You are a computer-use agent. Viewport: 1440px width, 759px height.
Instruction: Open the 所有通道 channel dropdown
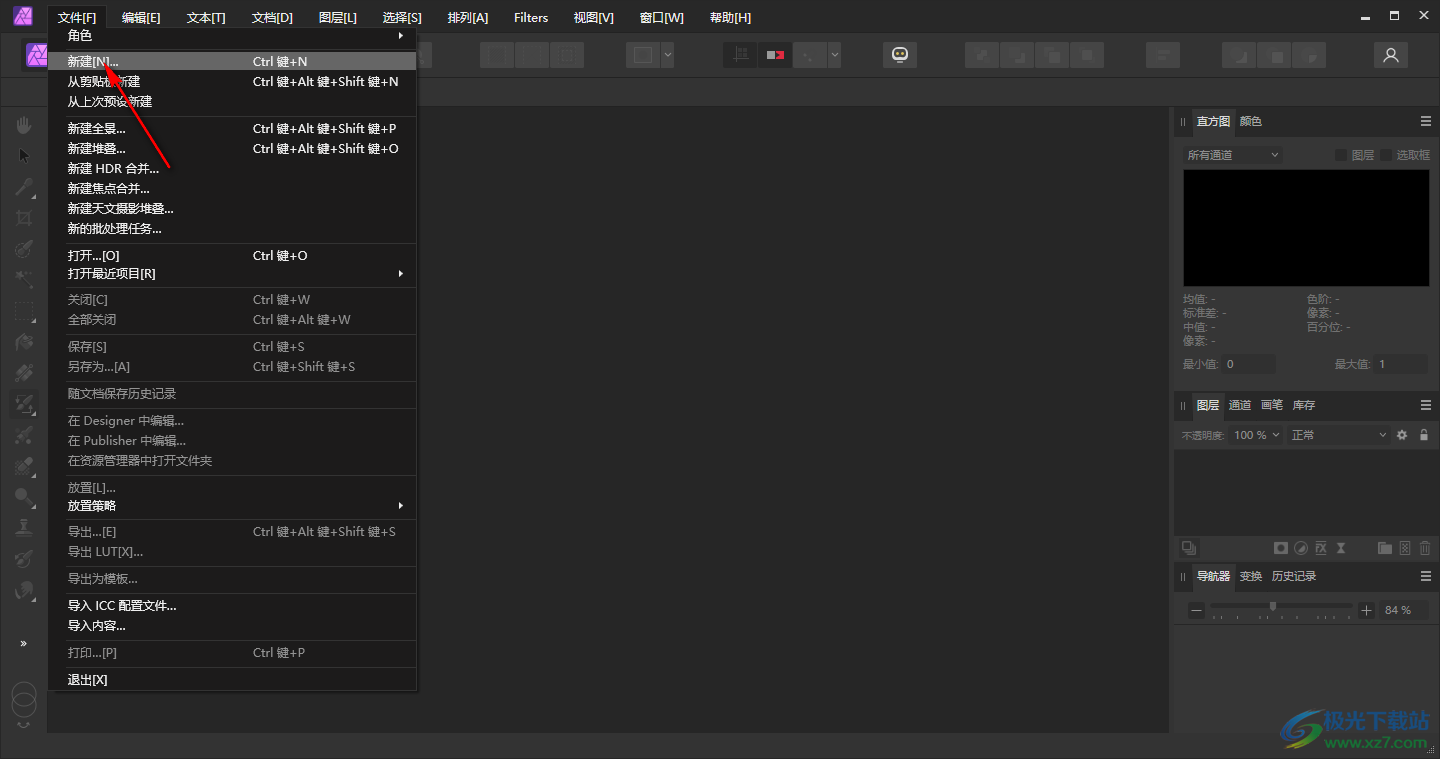1232,155
